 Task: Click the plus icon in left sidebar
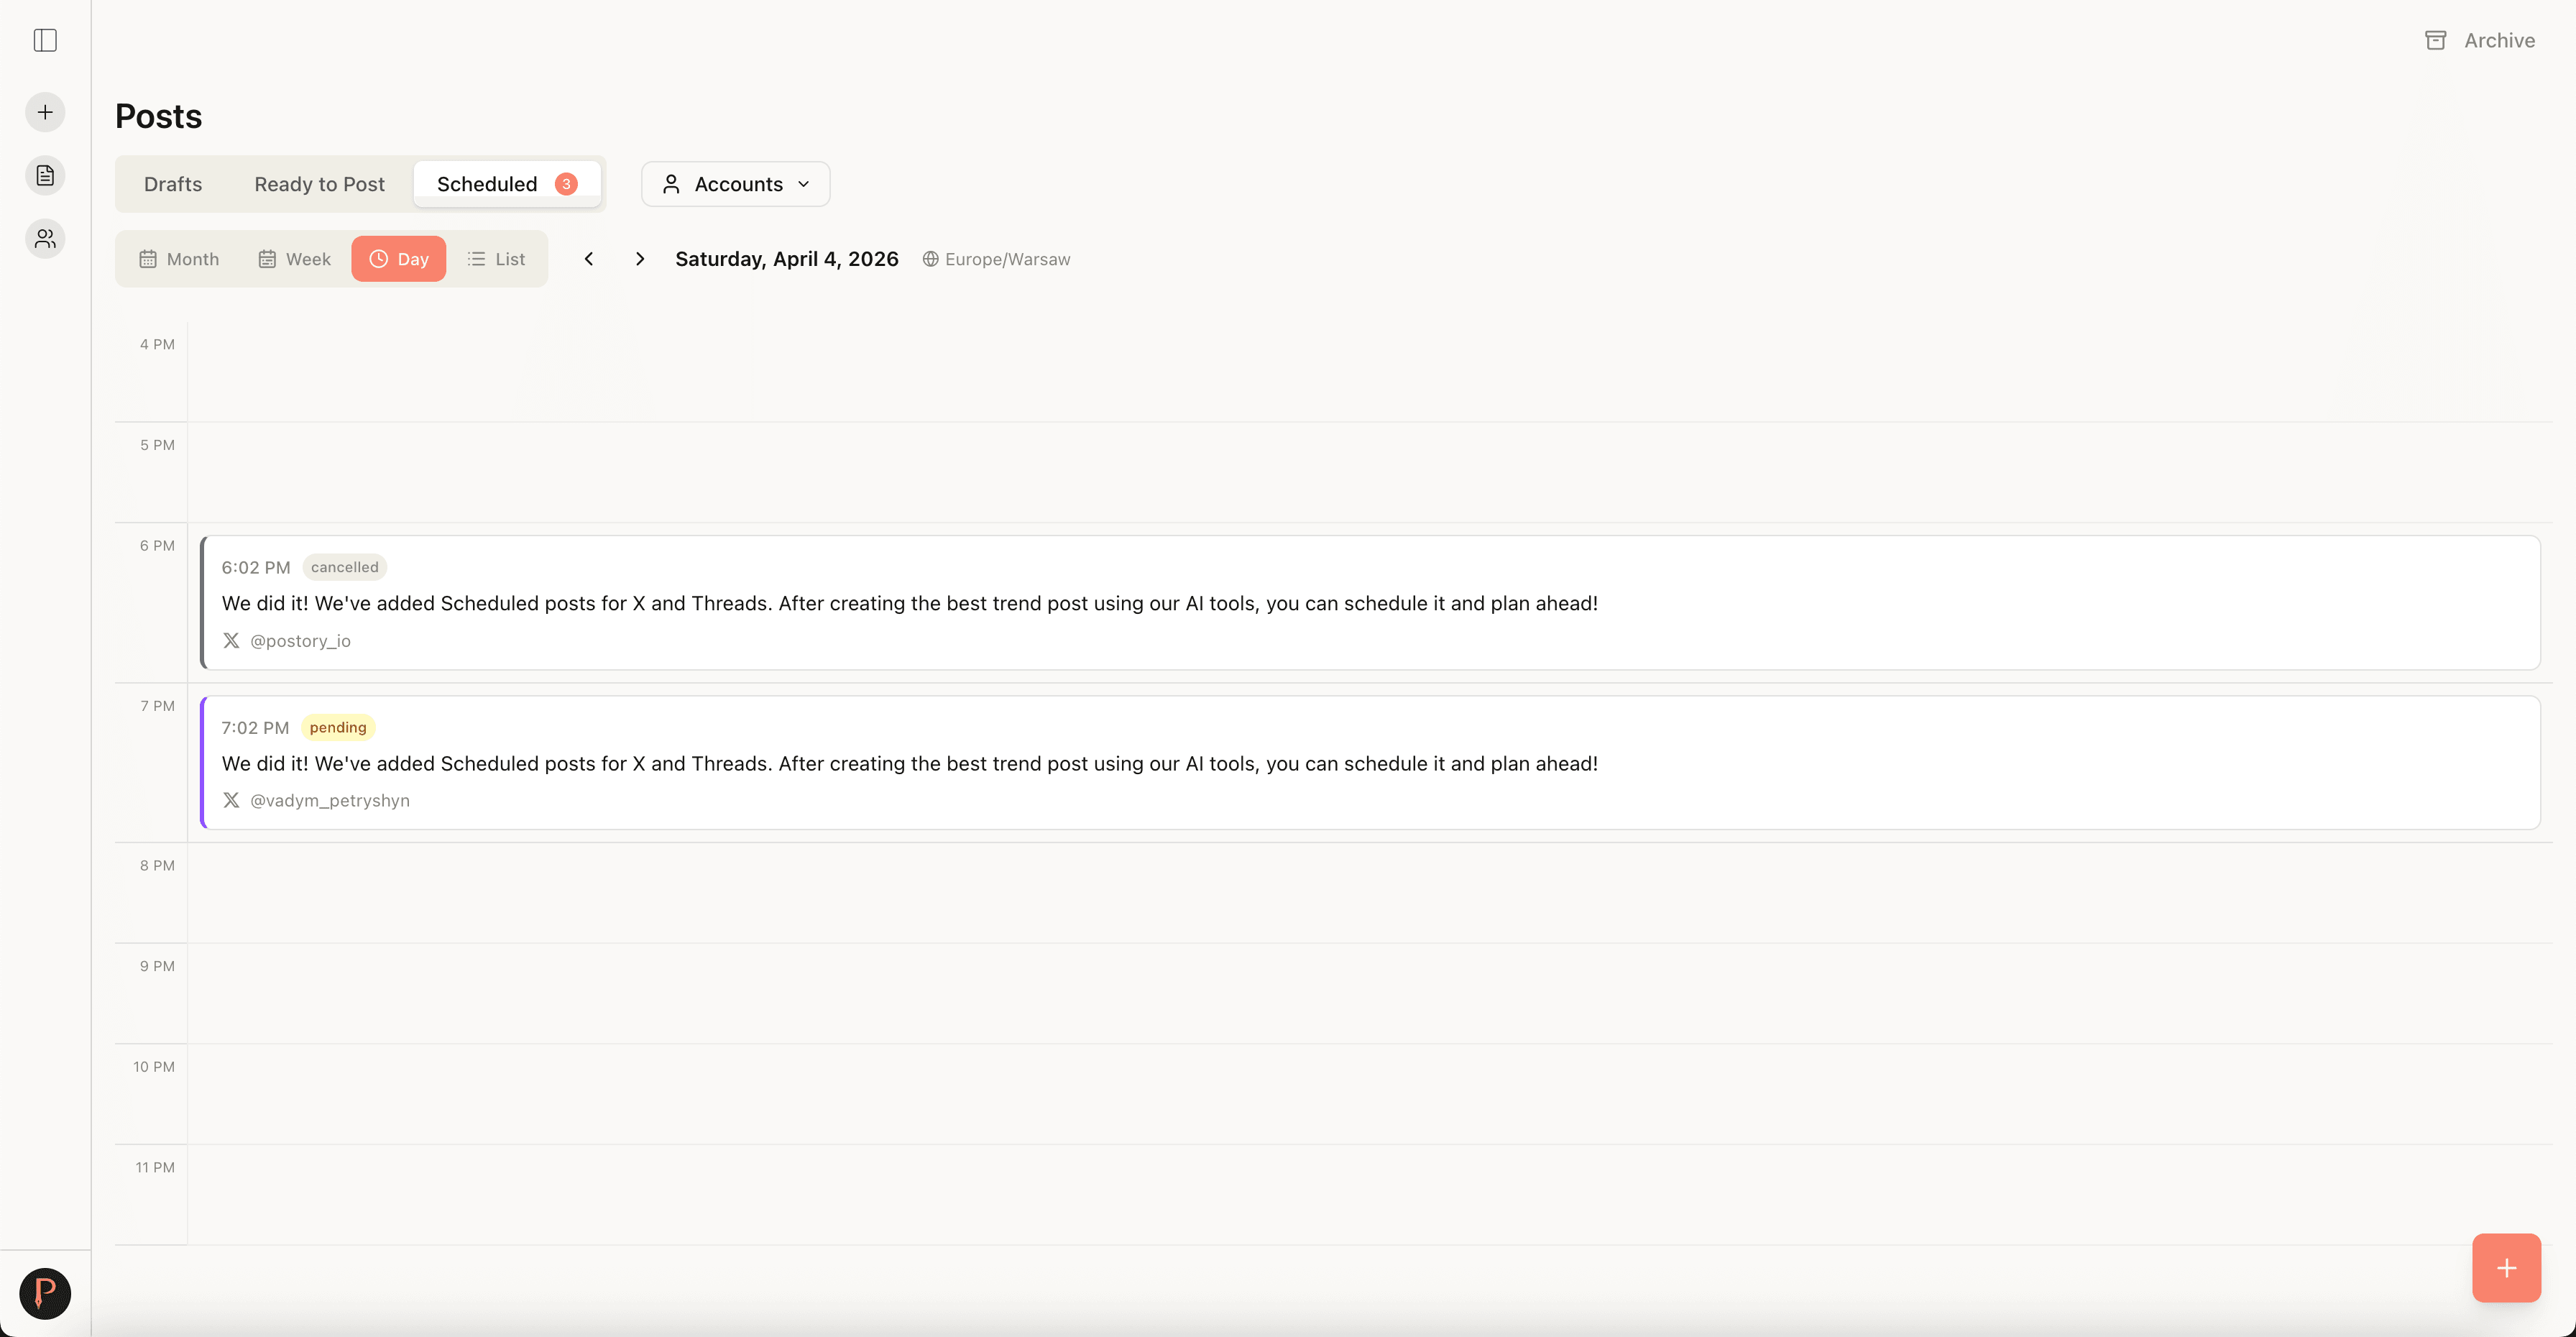coord(45,112)
